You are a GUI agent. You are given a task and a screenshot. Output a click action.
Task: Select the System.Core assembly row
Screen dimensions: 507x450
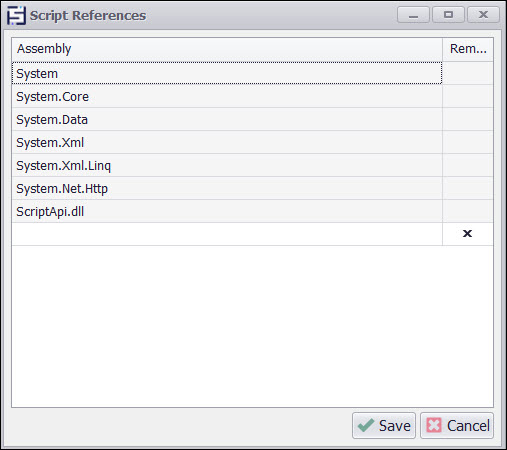(227, 96)
